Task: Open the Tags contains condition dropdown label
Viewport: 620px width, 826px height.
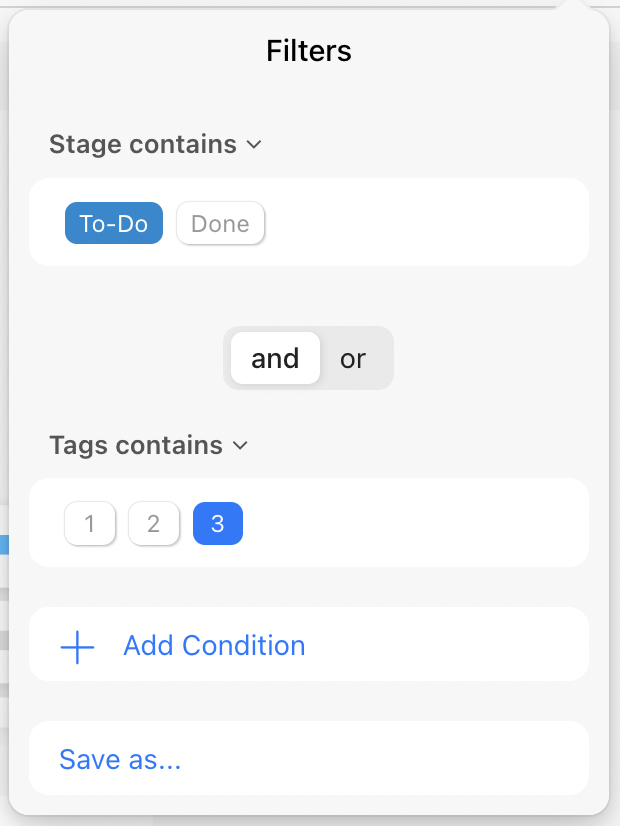Action: [136, 446]
